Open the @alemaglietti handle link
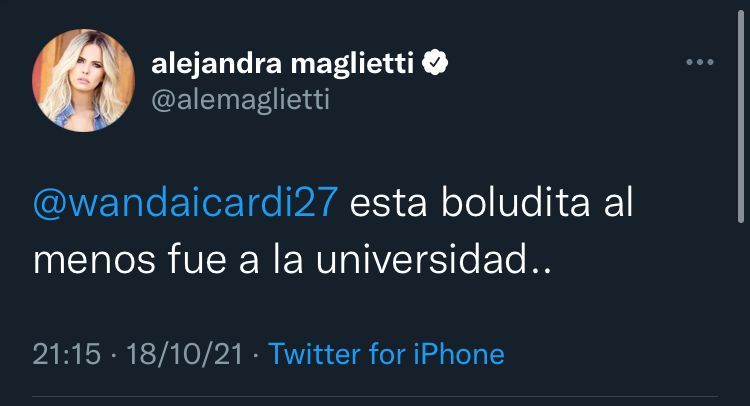The height and width of the screenshot is (406, 750). pyautogui.click(x=240, y=100)
